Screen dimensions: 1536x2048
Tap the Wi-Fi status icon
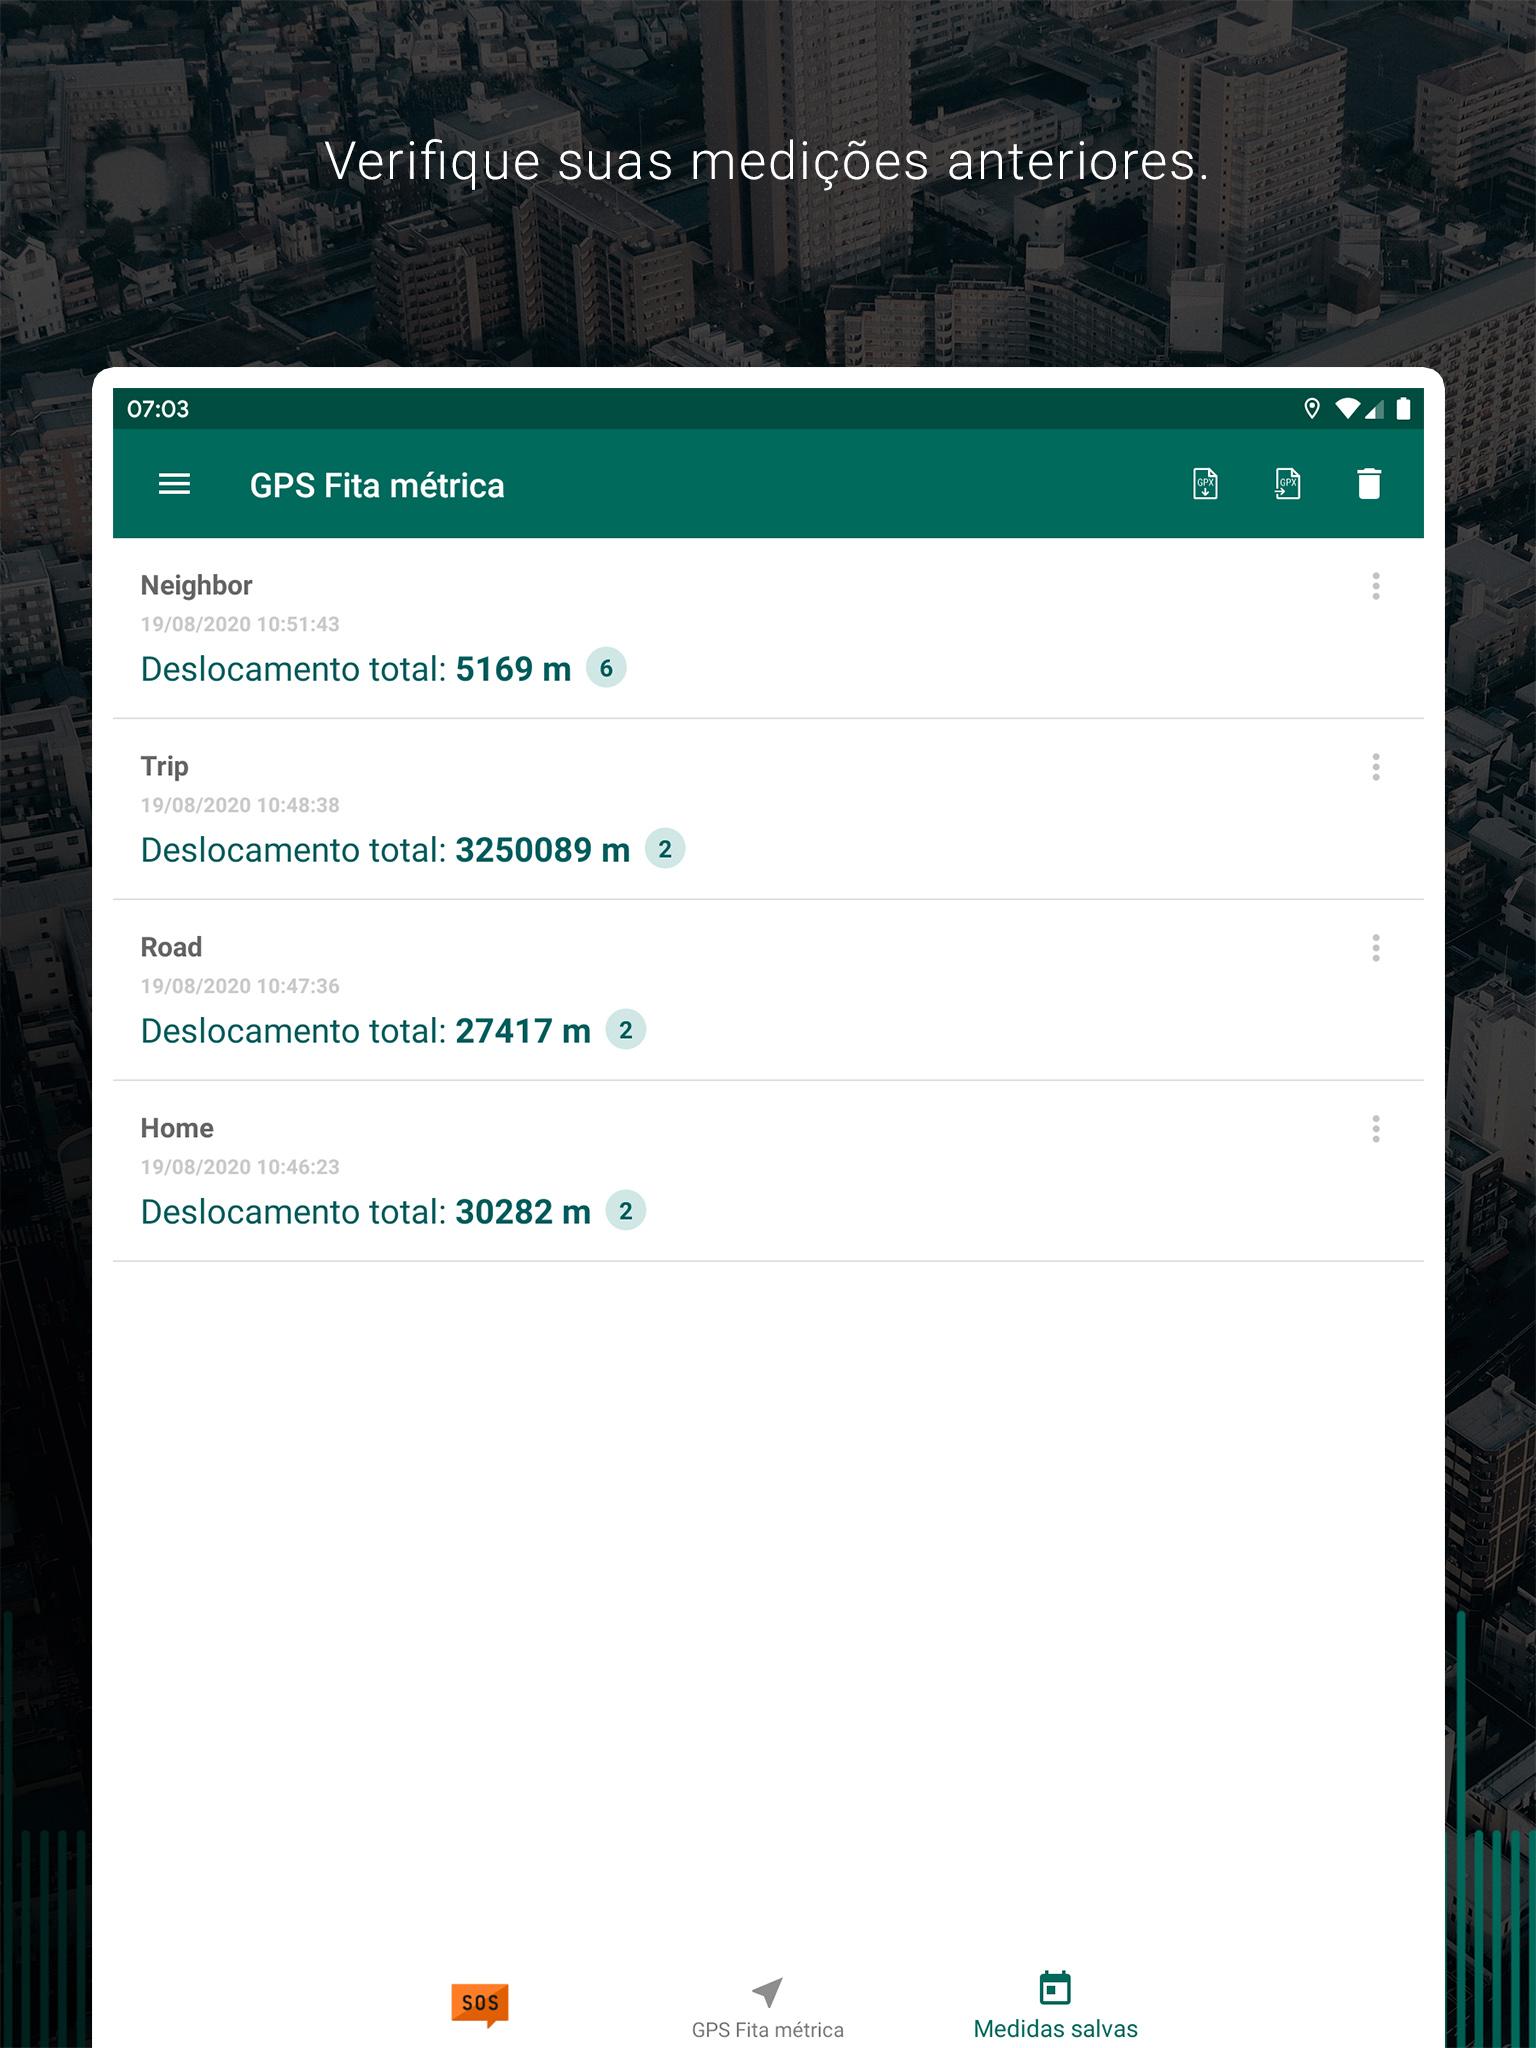click(1348, 408)
